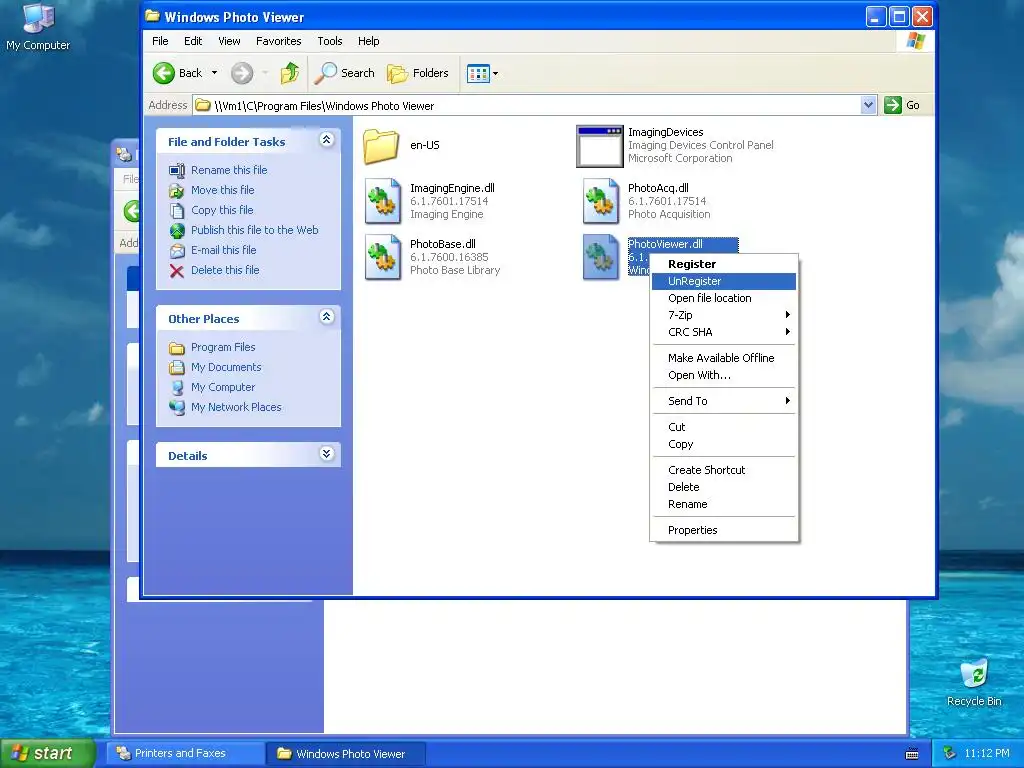Choose Delete from context menu

tap(724, 487)
